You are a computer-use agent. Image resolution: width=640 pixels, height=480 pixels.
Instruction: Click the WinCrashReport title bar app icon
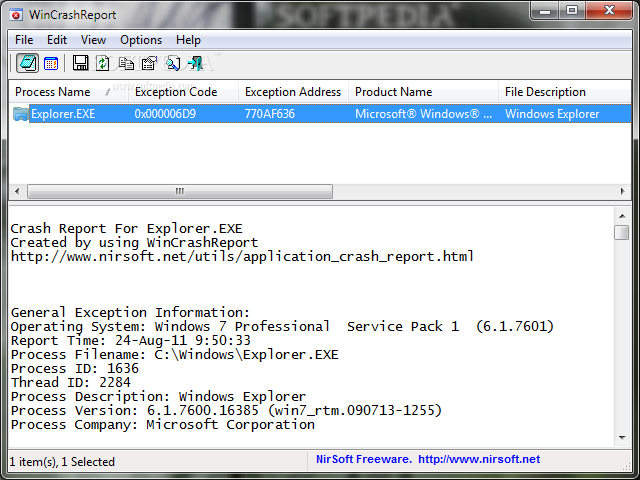16,15
